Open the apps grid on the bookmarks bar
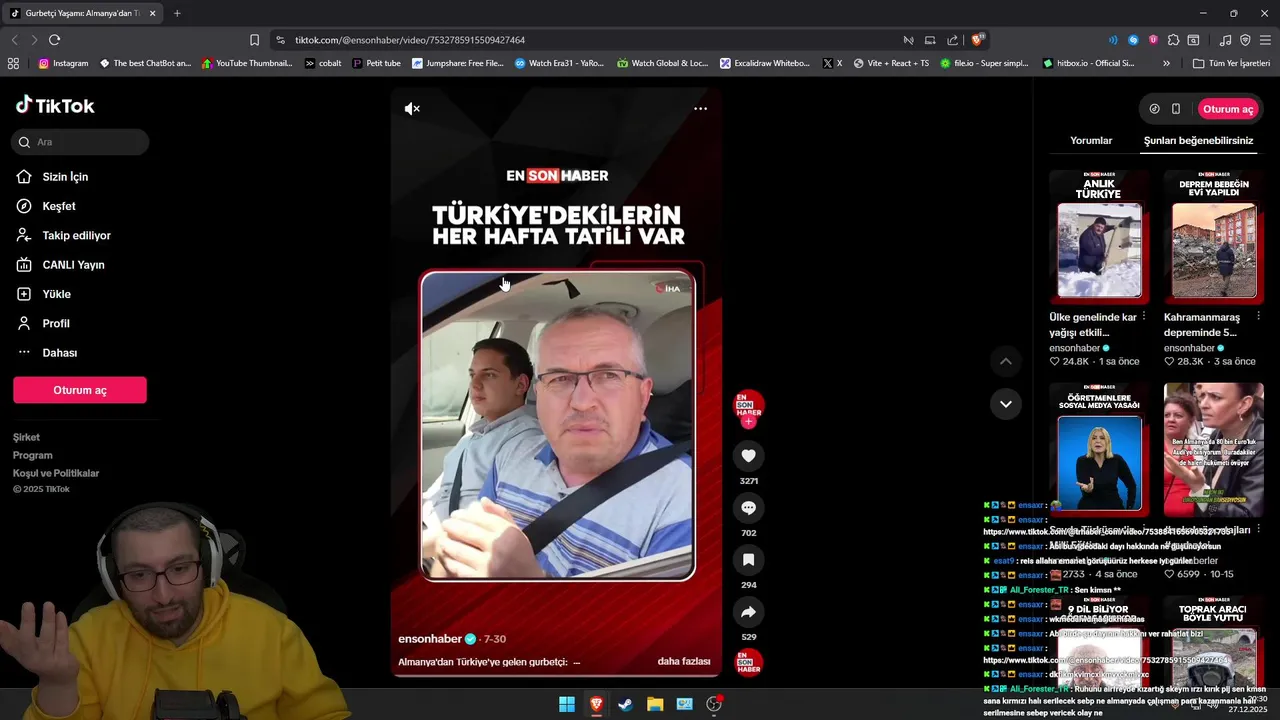 point(13,63)
